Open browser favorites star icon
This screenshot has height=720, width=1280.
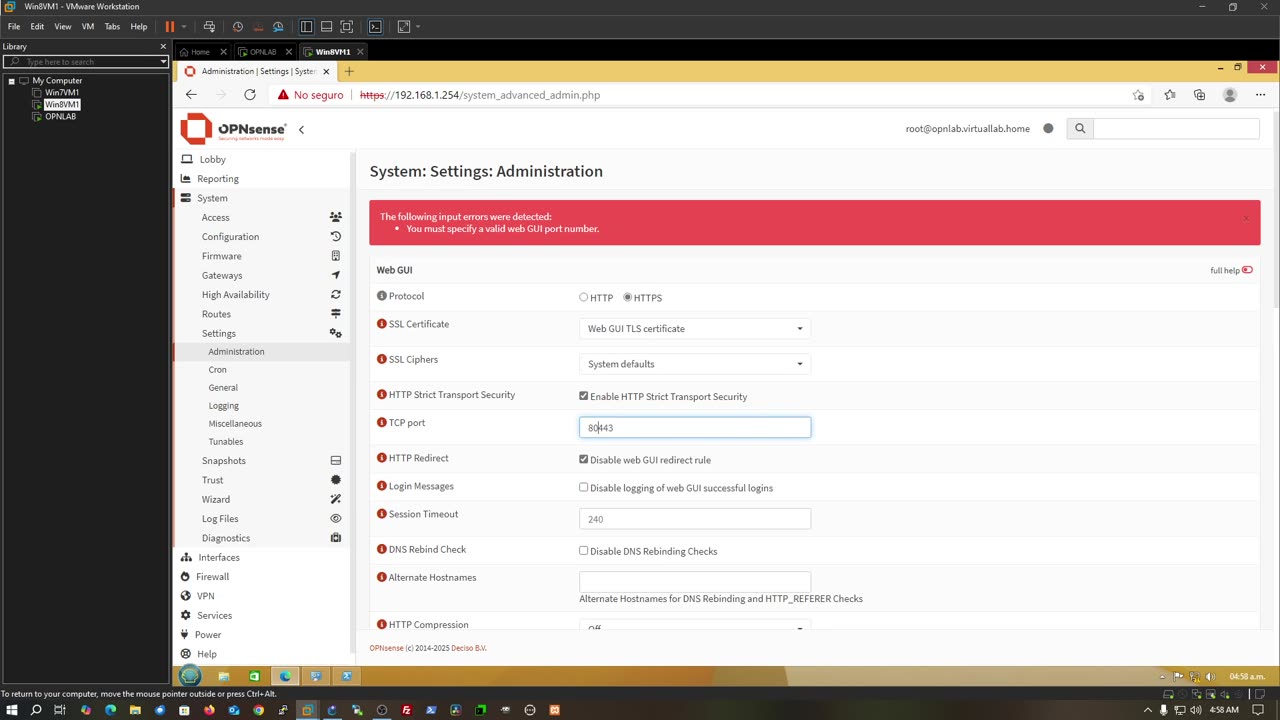tap(1169, 95)
